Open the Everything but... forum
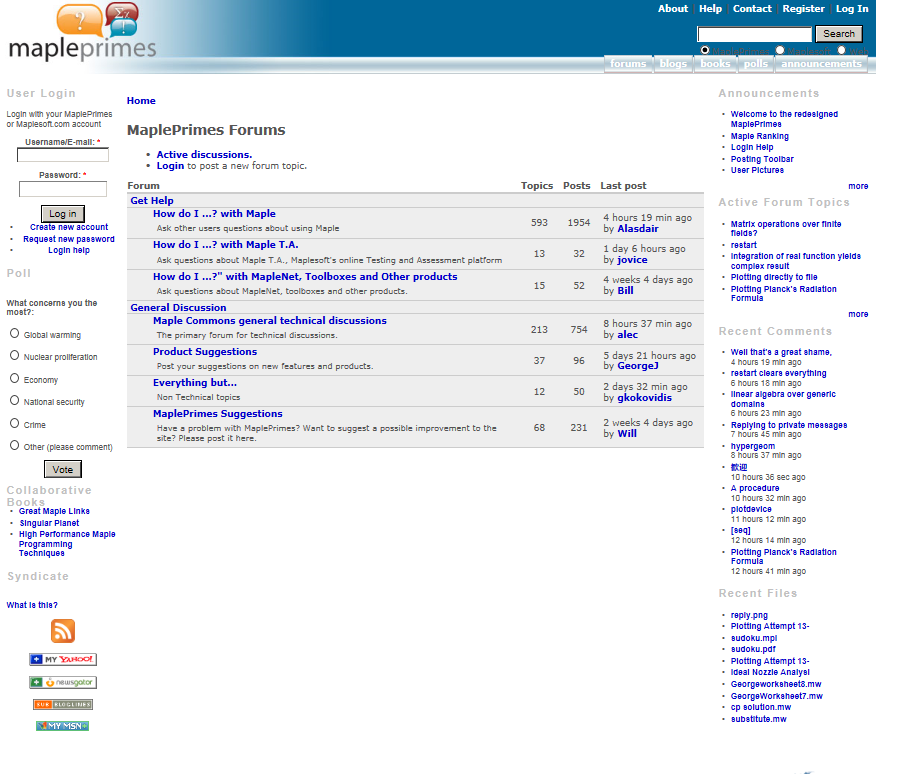This screenshot has width=921, height=774. click(x=195, y=383)
